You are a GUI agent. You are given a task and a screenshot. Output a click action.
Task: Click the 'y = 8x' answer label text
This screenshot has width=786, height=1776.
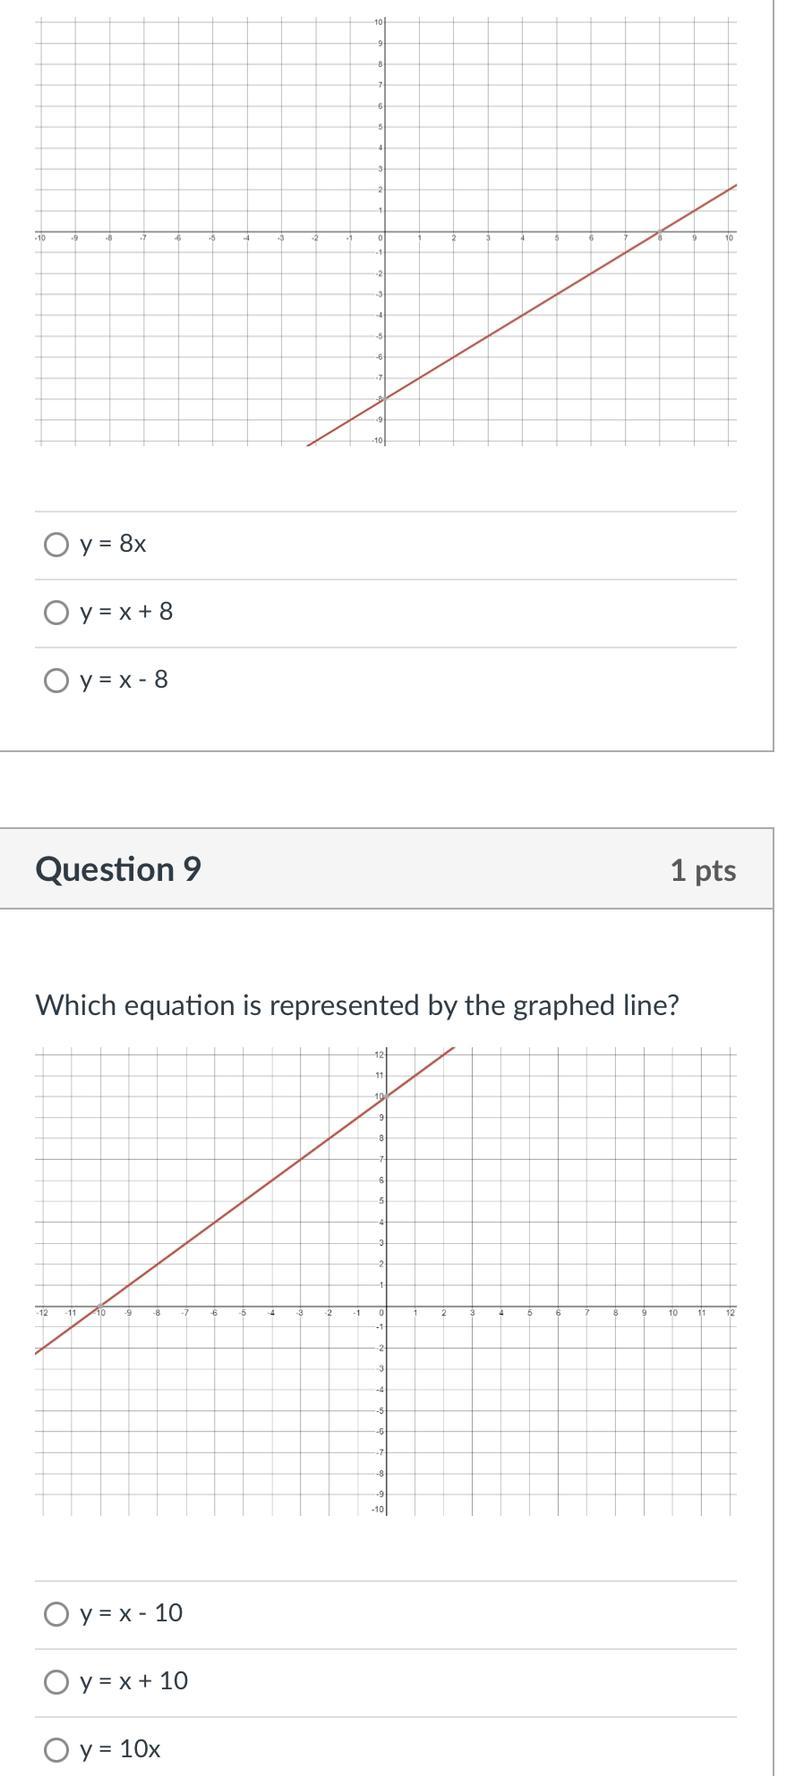pyautogui.click(x=113, y=544)
